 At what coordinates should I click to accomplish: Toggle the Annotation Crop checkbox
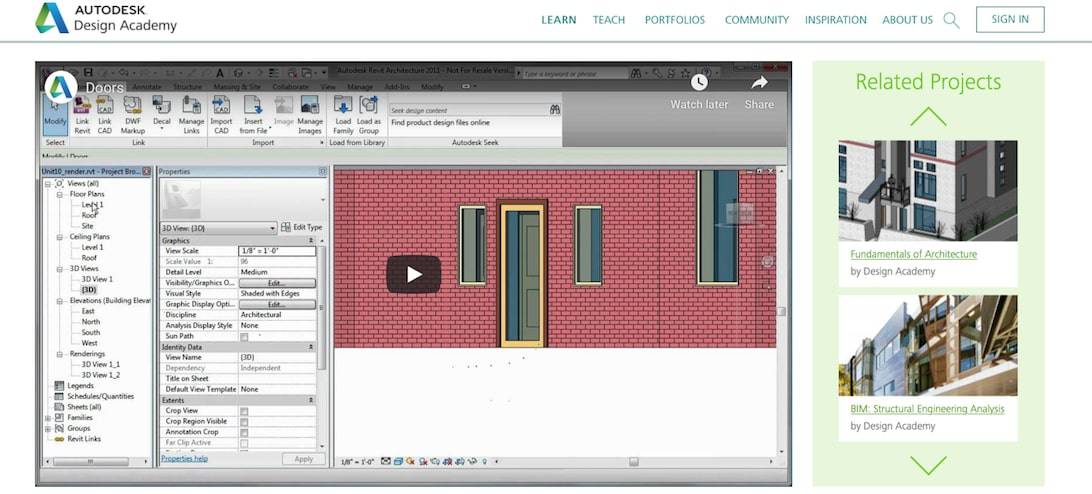point(244,433)
